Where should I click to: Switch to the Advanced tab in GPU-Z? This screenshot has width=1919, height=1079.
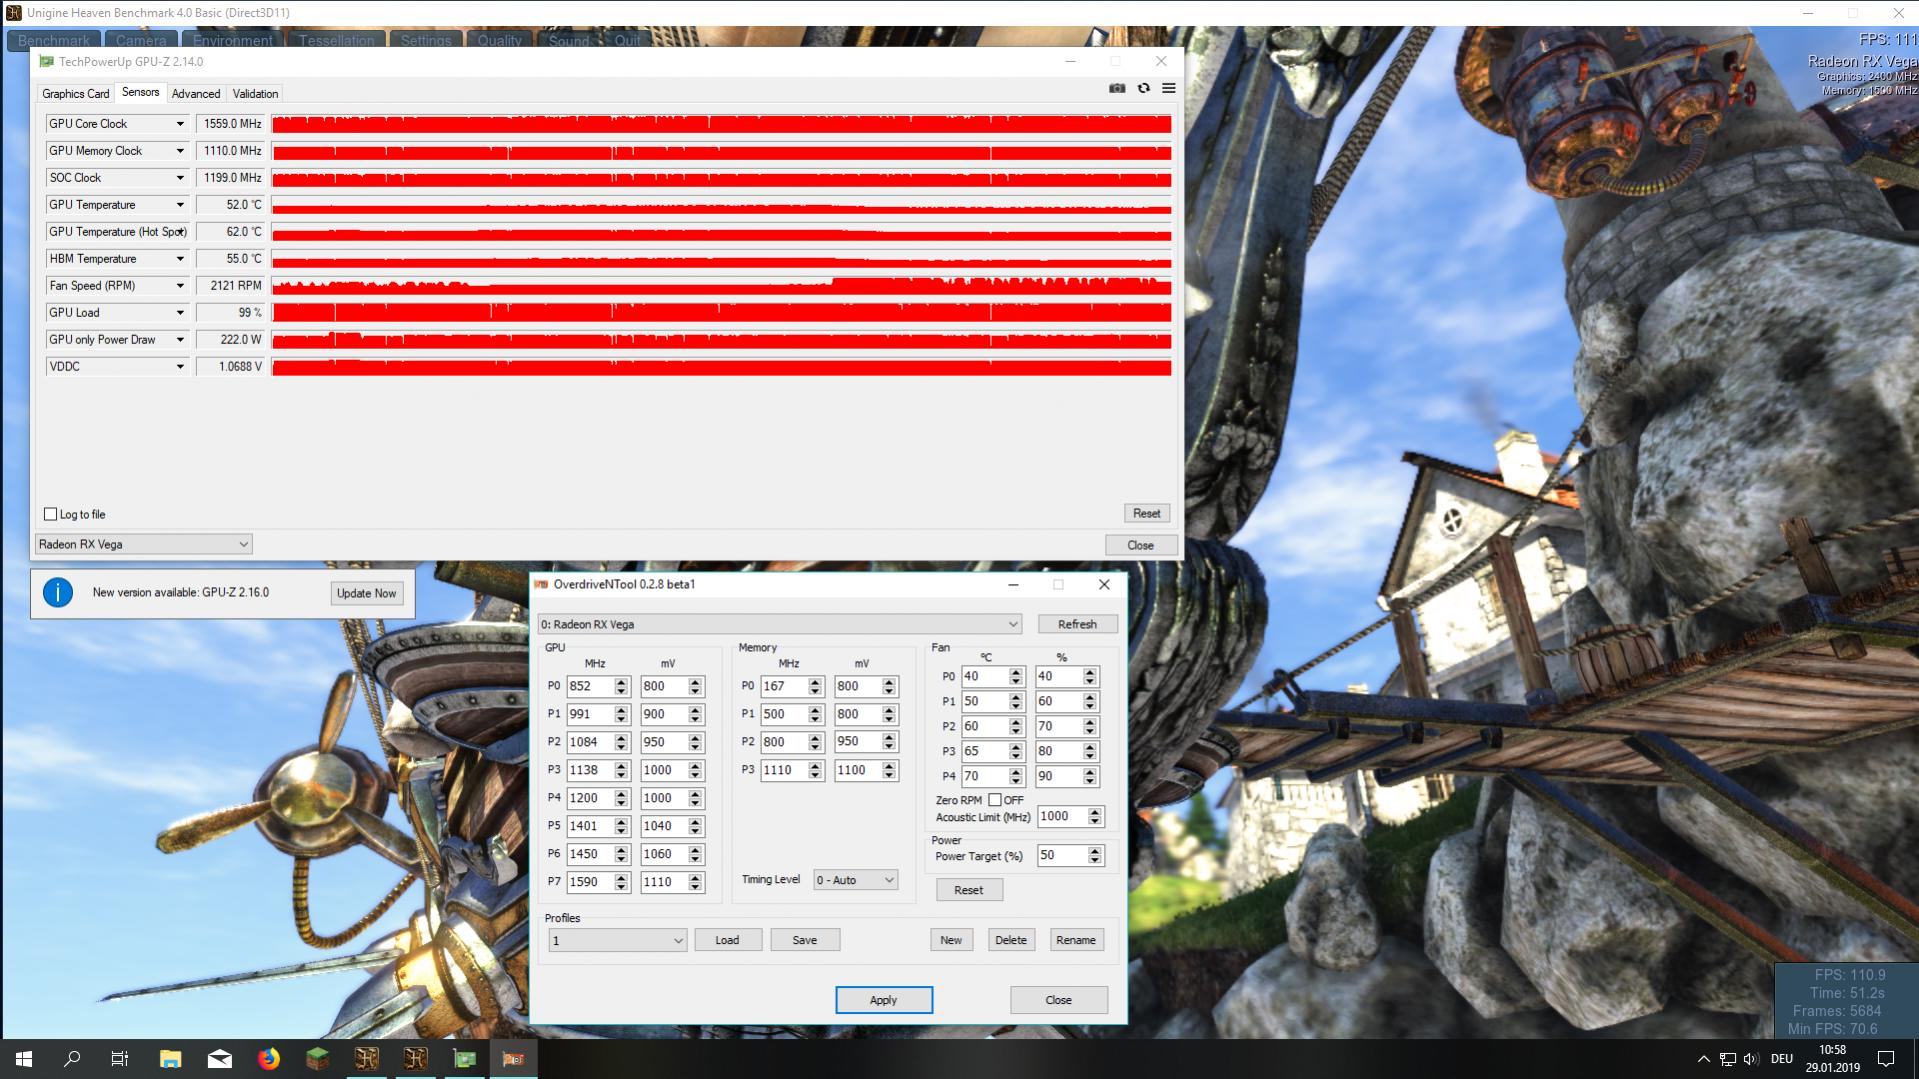(x=196, y=94)
